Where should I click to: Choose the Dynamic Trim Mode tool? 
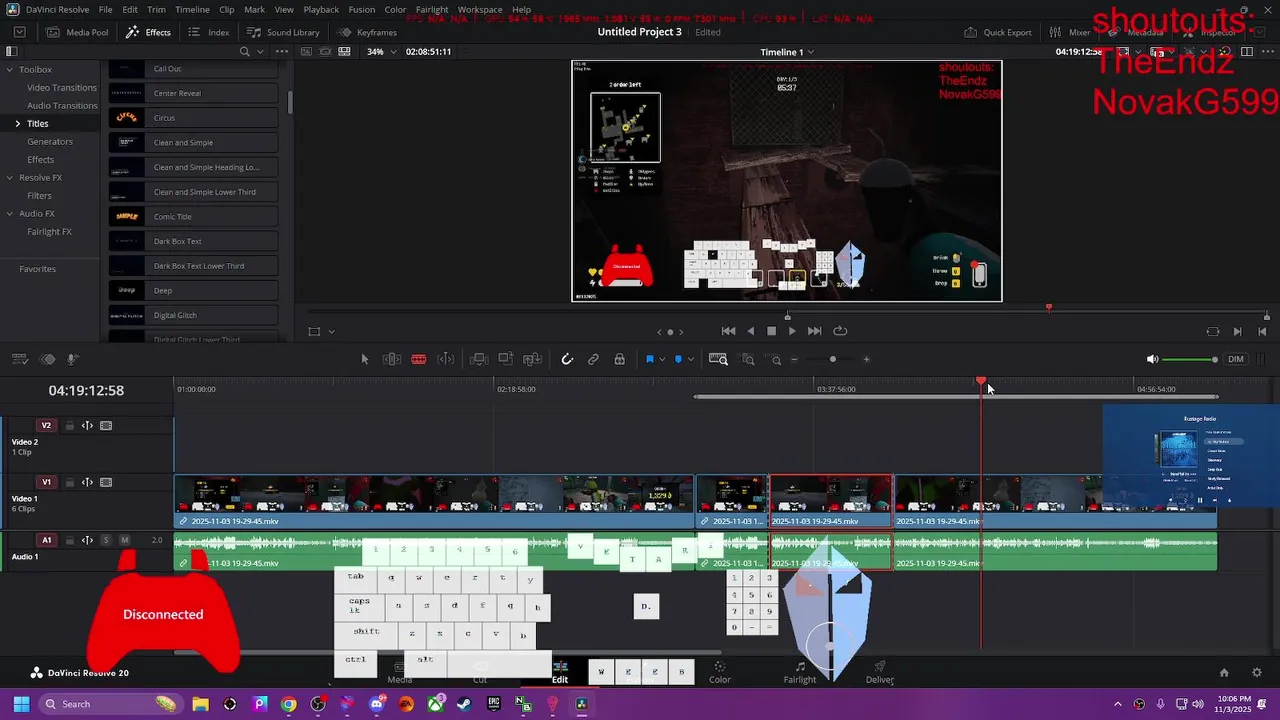(447, 359)
